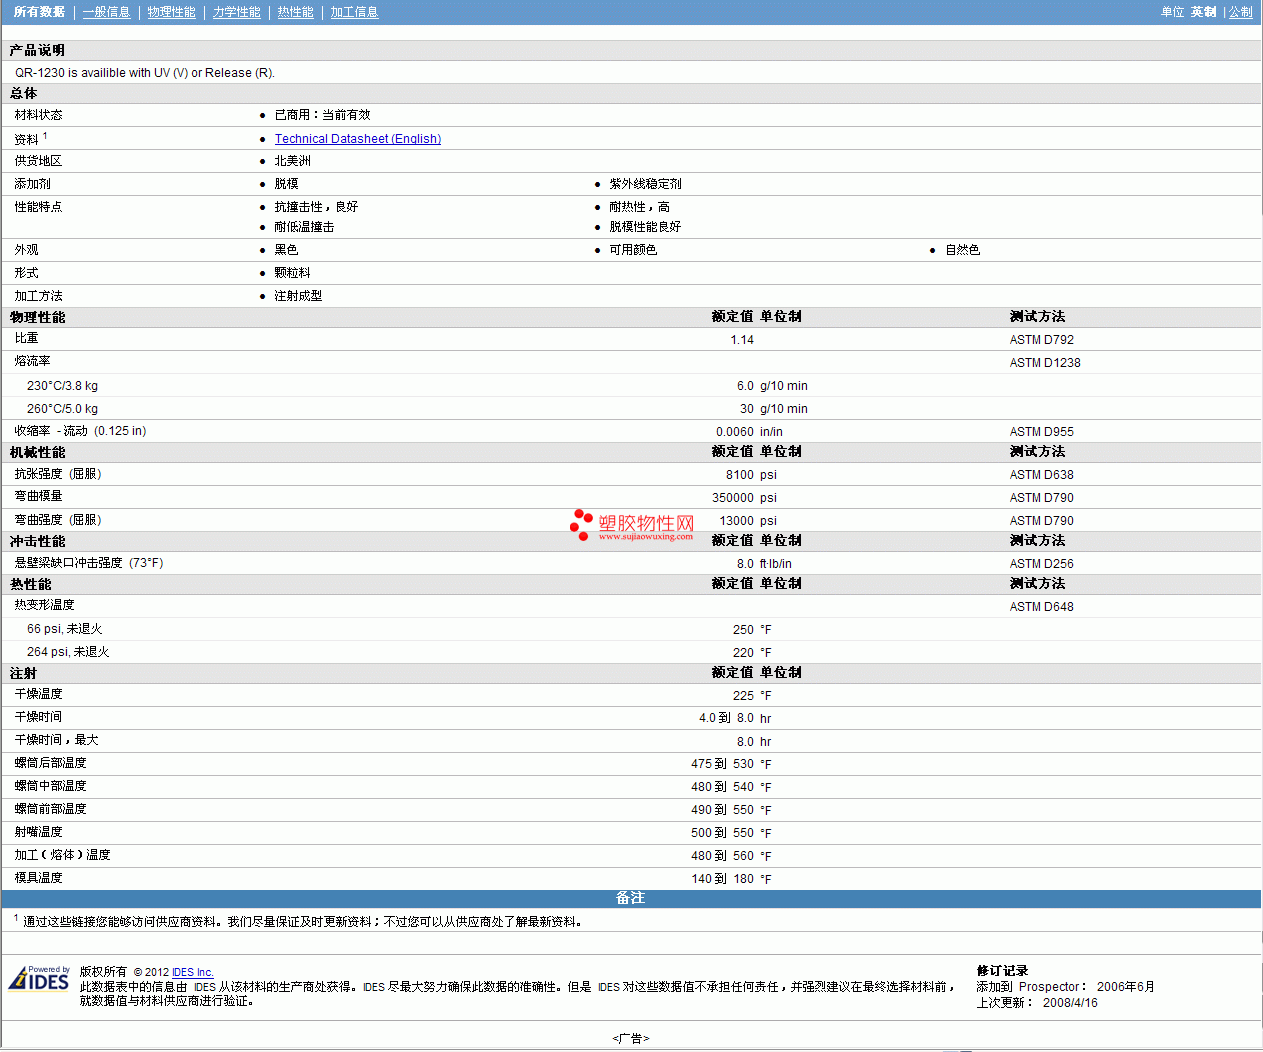Go to the 力学性能 tab link
The width and height of the screenshot is (1263, 1052).
[x=236, y=12]
